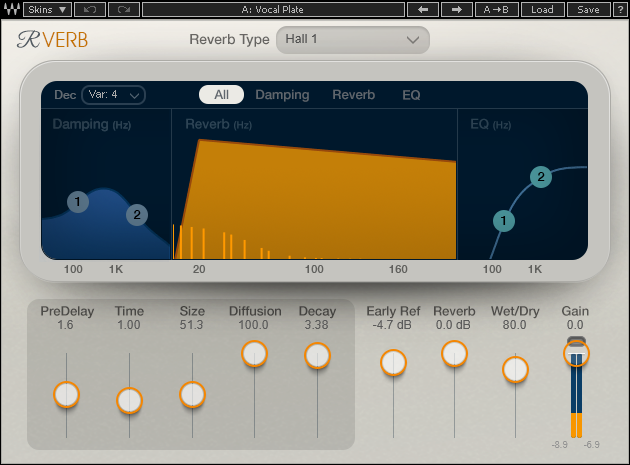This screenshot has width=630, height=465.
Task: Go to the previous preset arrow
Action: (x=423, y=9)
